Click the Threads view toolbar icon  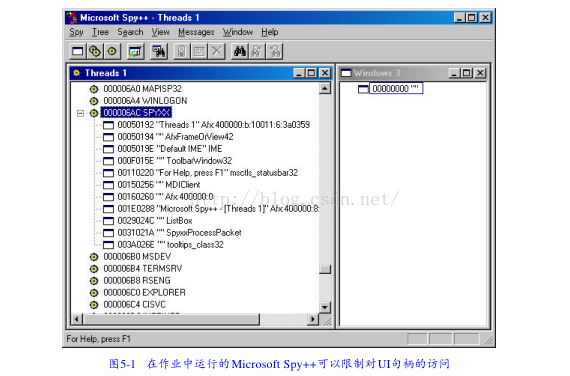[112, 51]
